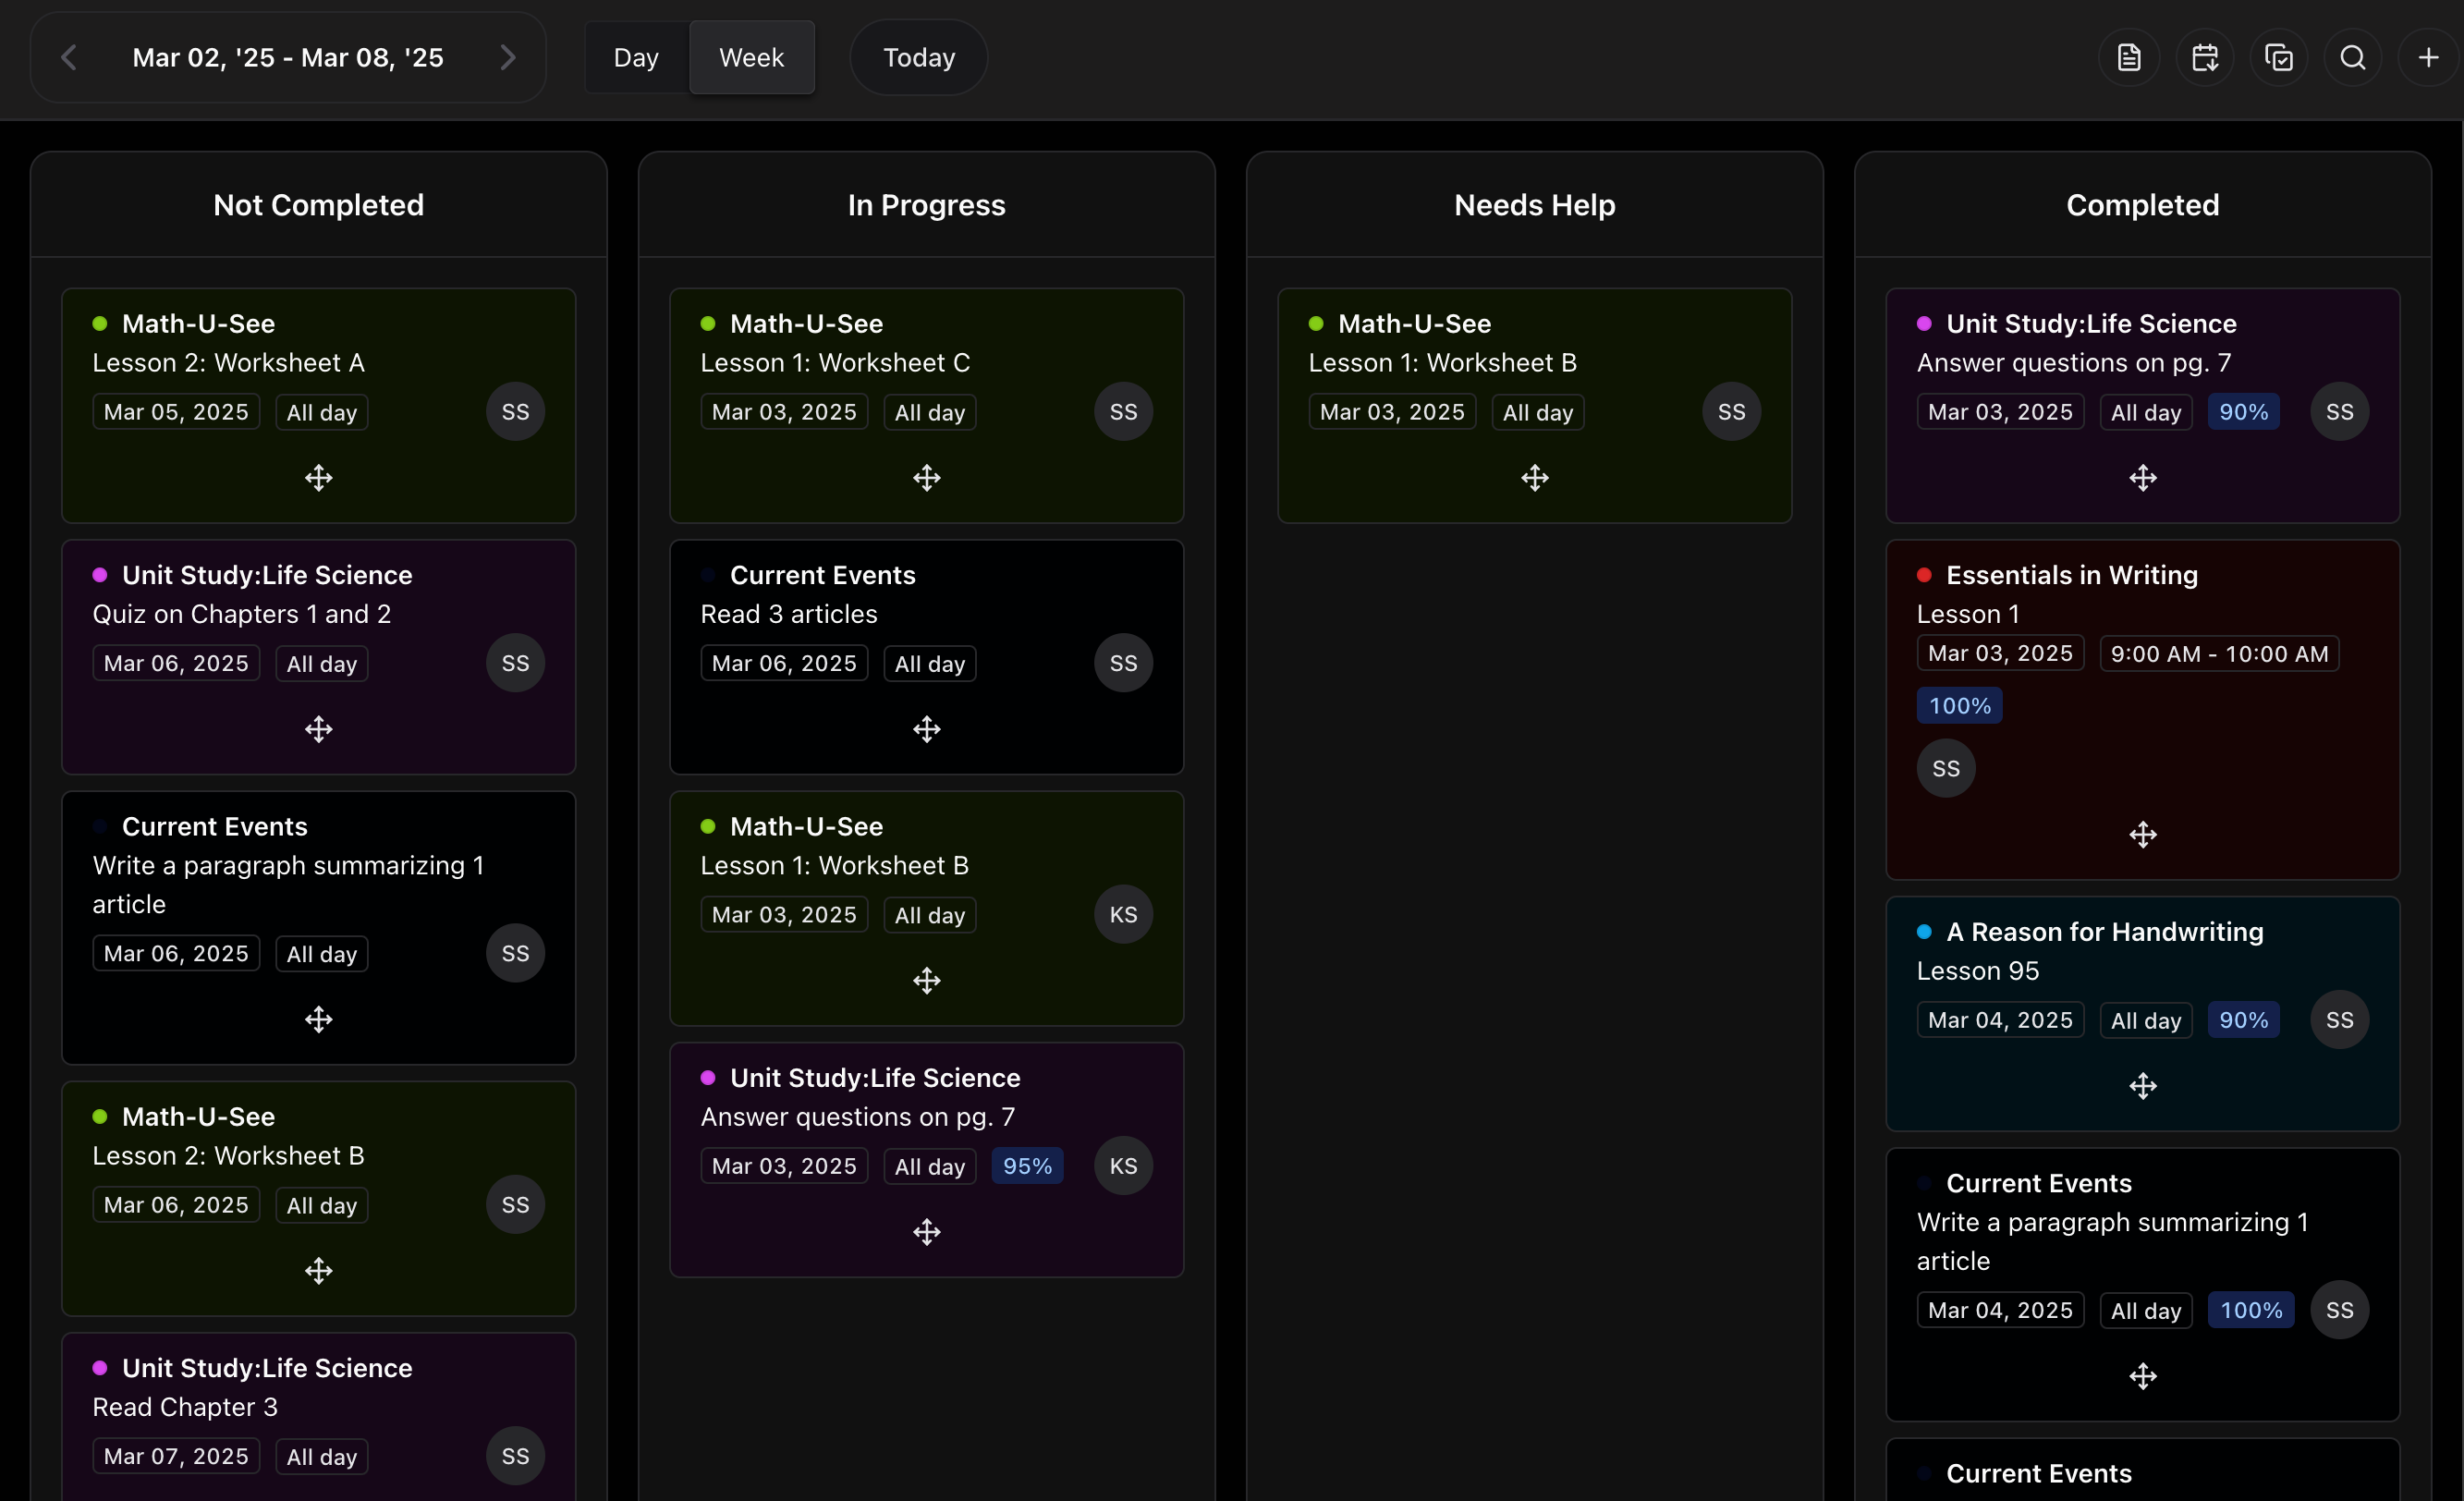
Task: Click the drag handle on Read 3 articles card
Action: [x=926, y=729]
